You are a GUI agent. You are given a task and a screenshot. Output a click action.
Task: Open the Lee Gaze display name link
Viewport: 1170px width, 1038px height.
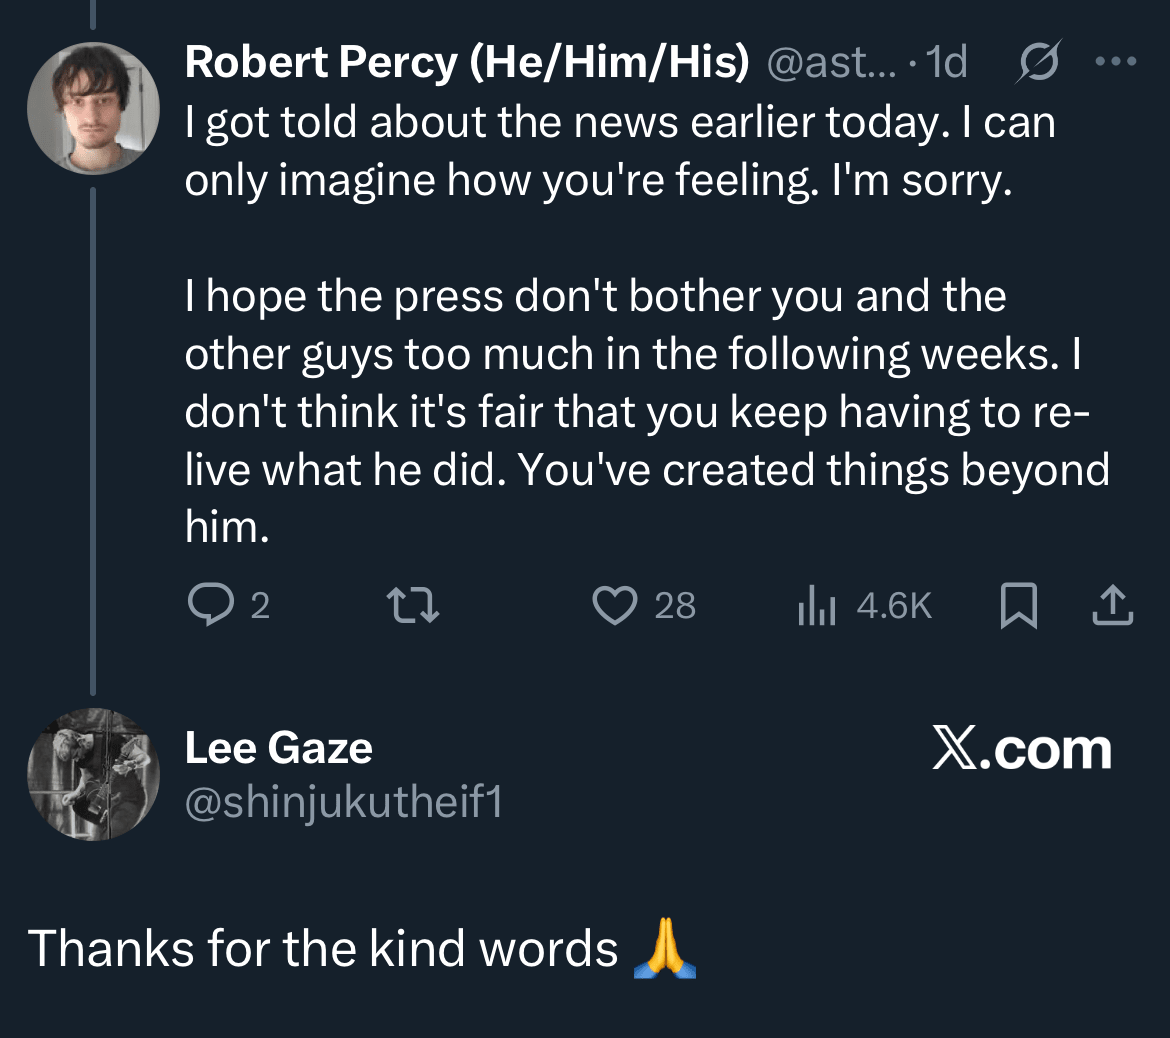(x=278, y=748)
